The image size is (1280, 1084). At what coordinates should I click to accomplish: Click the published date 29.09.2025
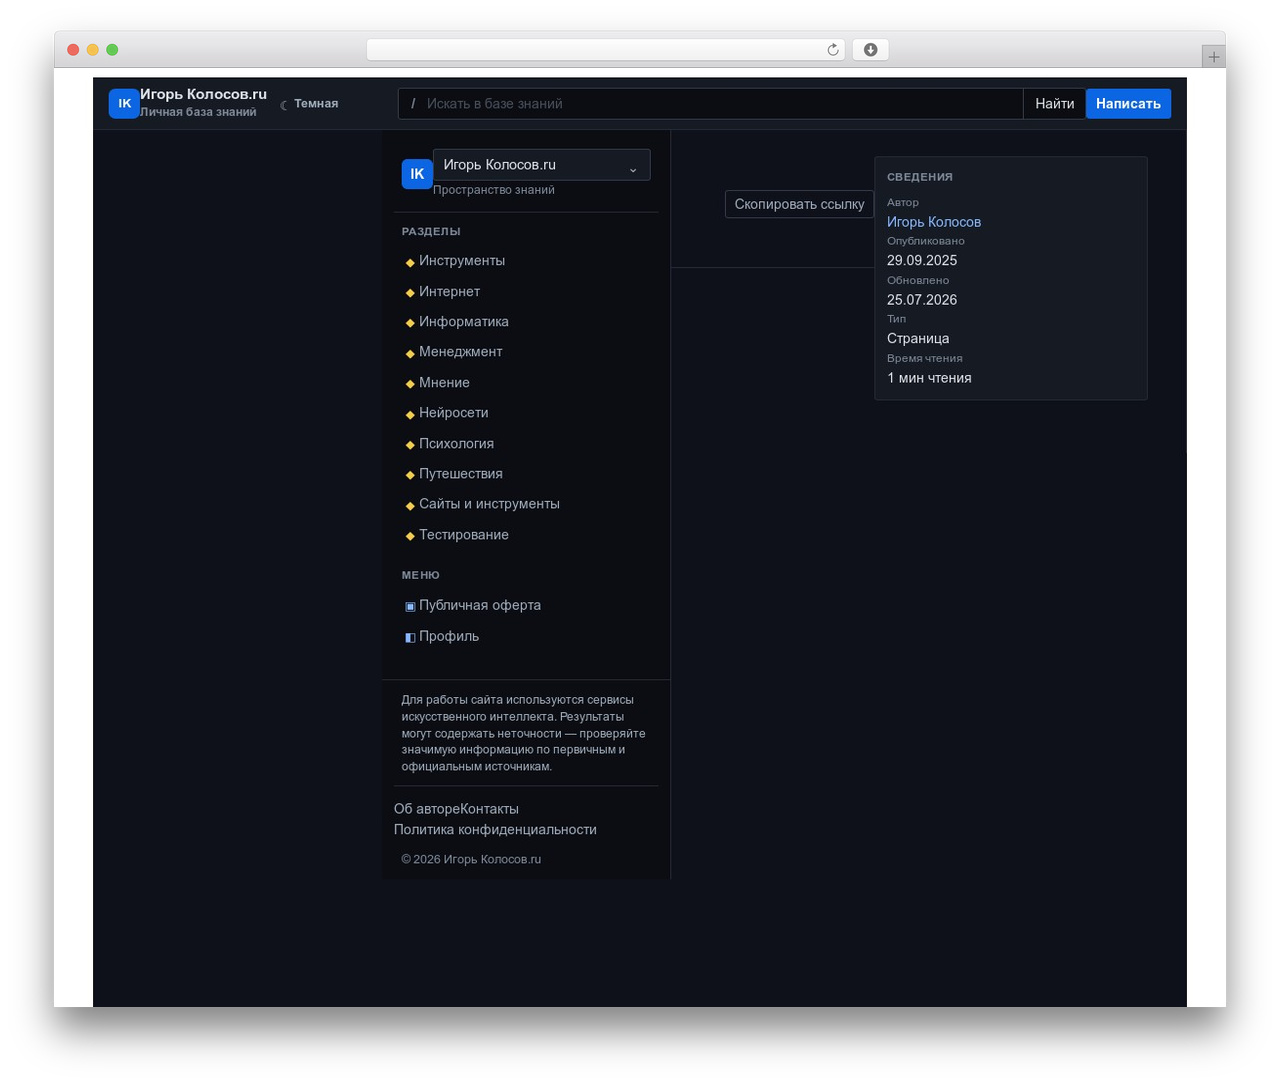coord(922,261)
